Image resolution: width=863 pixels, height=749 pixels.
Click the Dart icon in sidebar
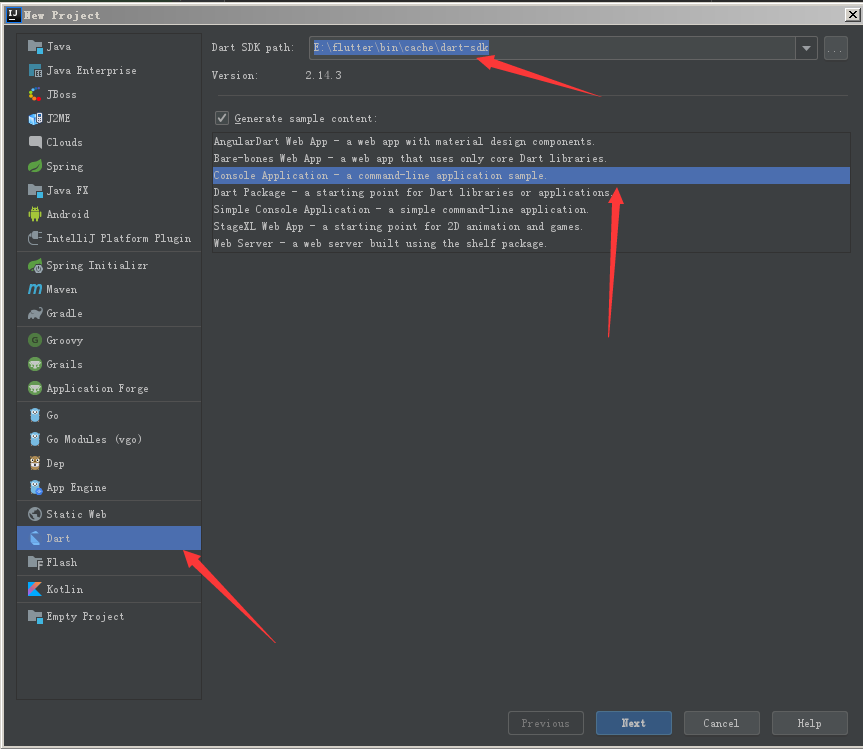(35, 538)
